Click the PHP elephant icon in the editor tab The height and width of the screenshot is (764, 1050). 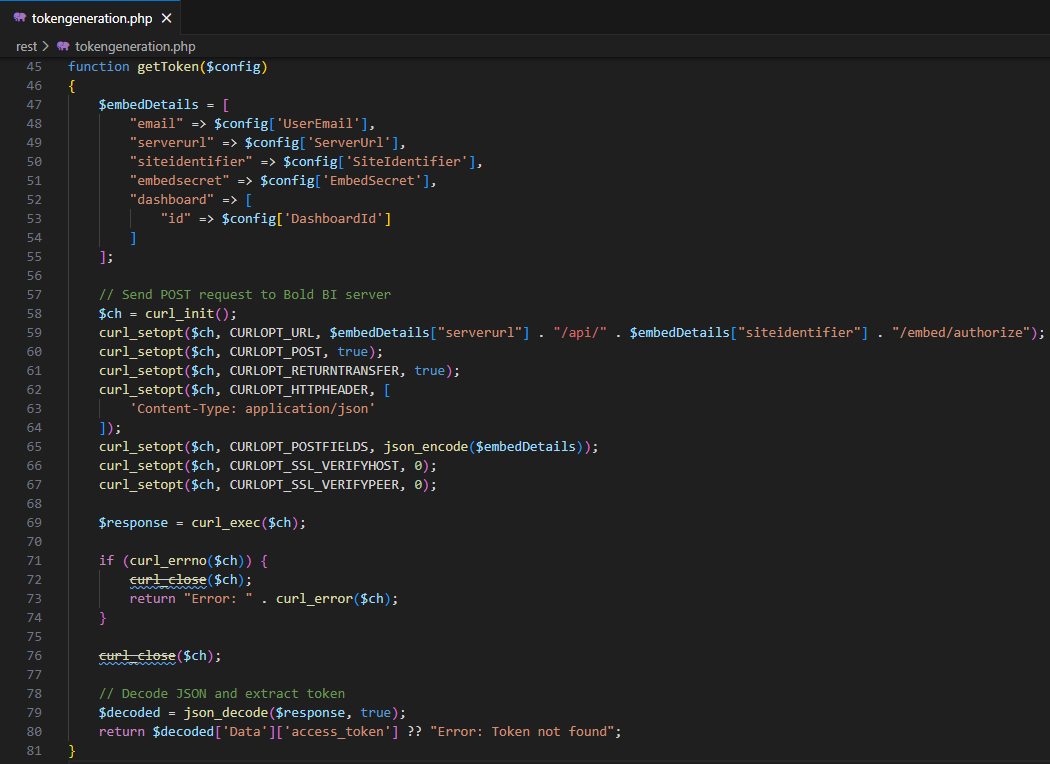(19, 18)
